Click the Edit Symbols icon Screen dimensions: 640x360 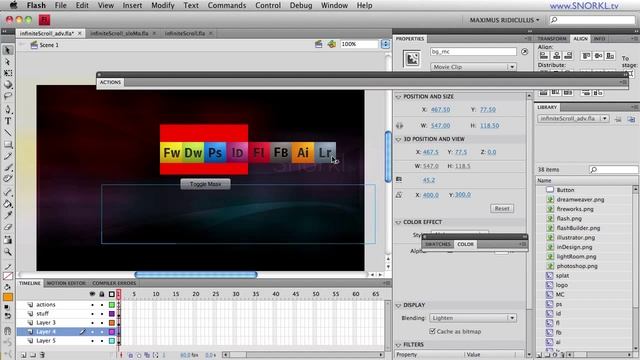pyautogui.click(x=331, y=44)
